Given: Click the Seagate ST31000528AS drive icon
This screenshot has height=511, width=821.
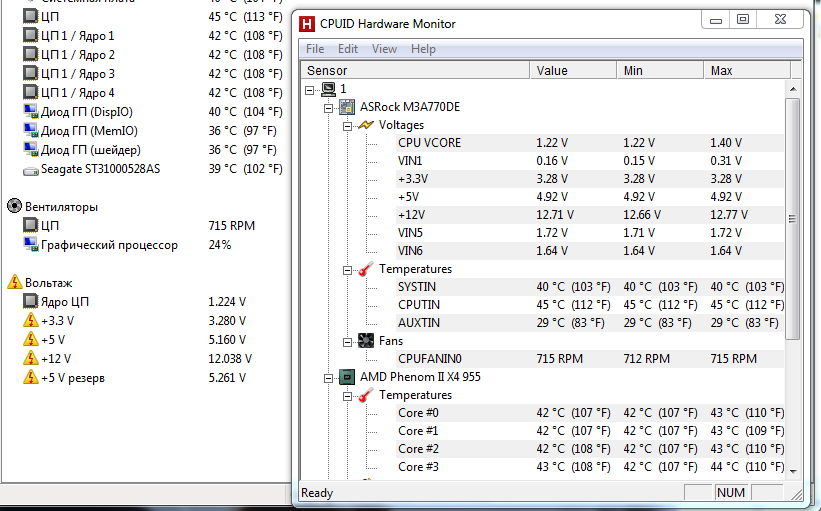Looking at the screenshot, I should (31, 171).
